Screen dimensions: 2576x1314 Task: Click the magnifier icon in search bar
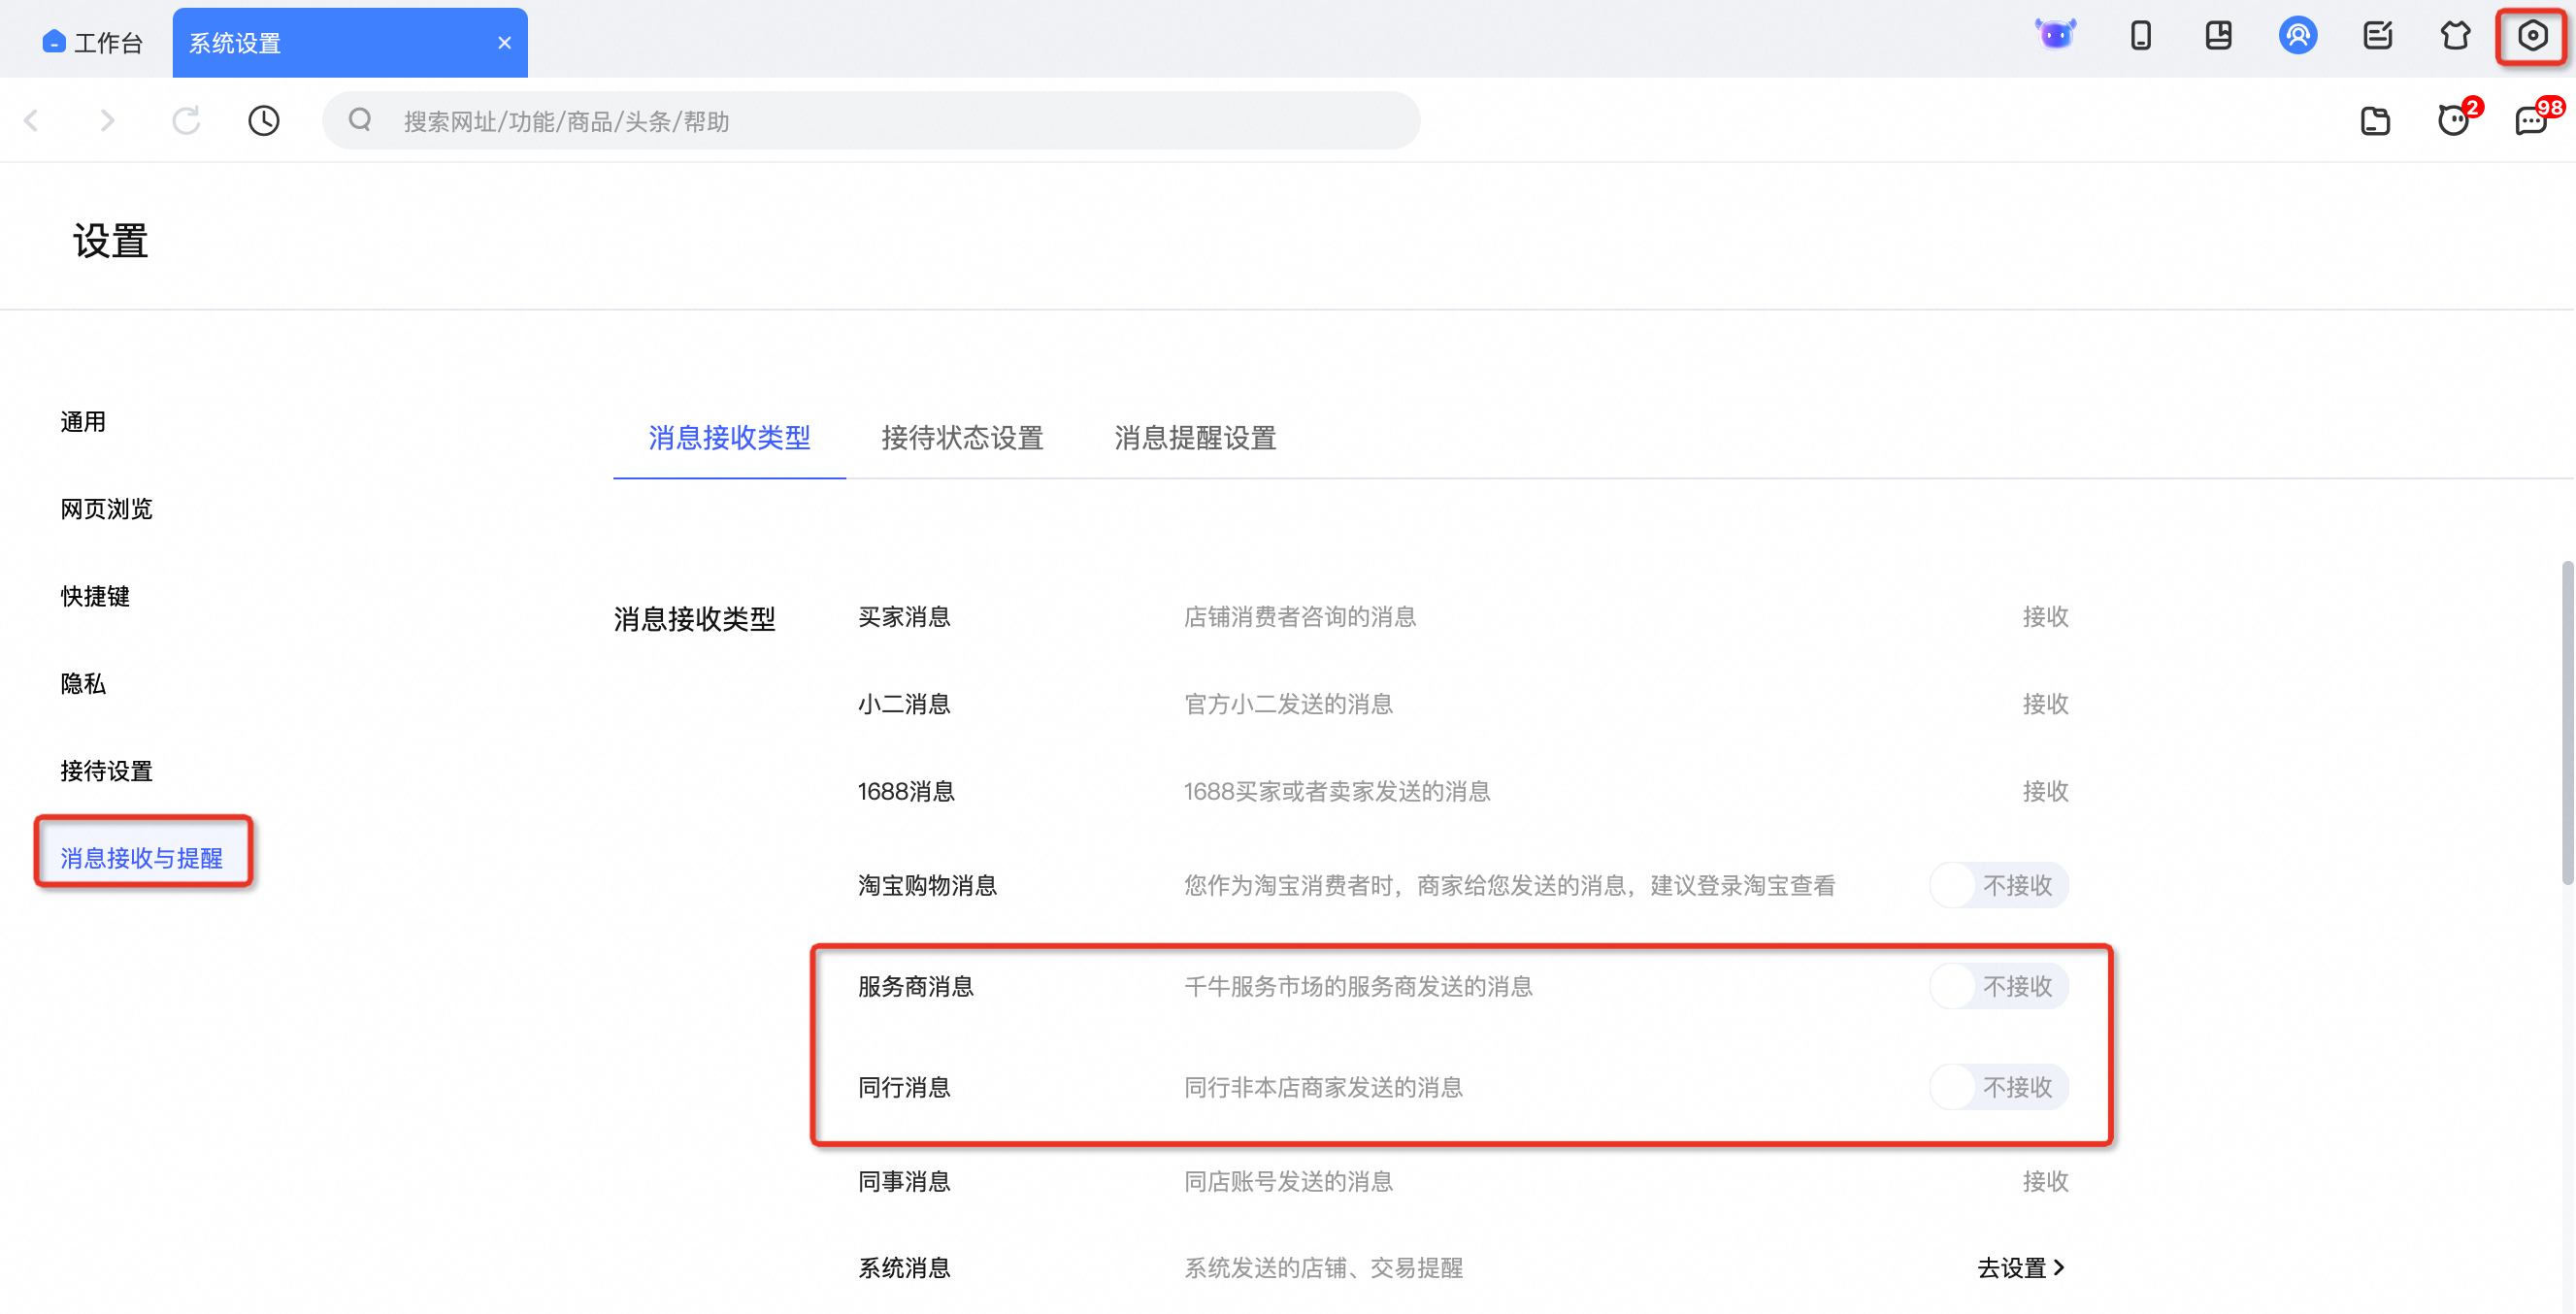pos(360,121)
